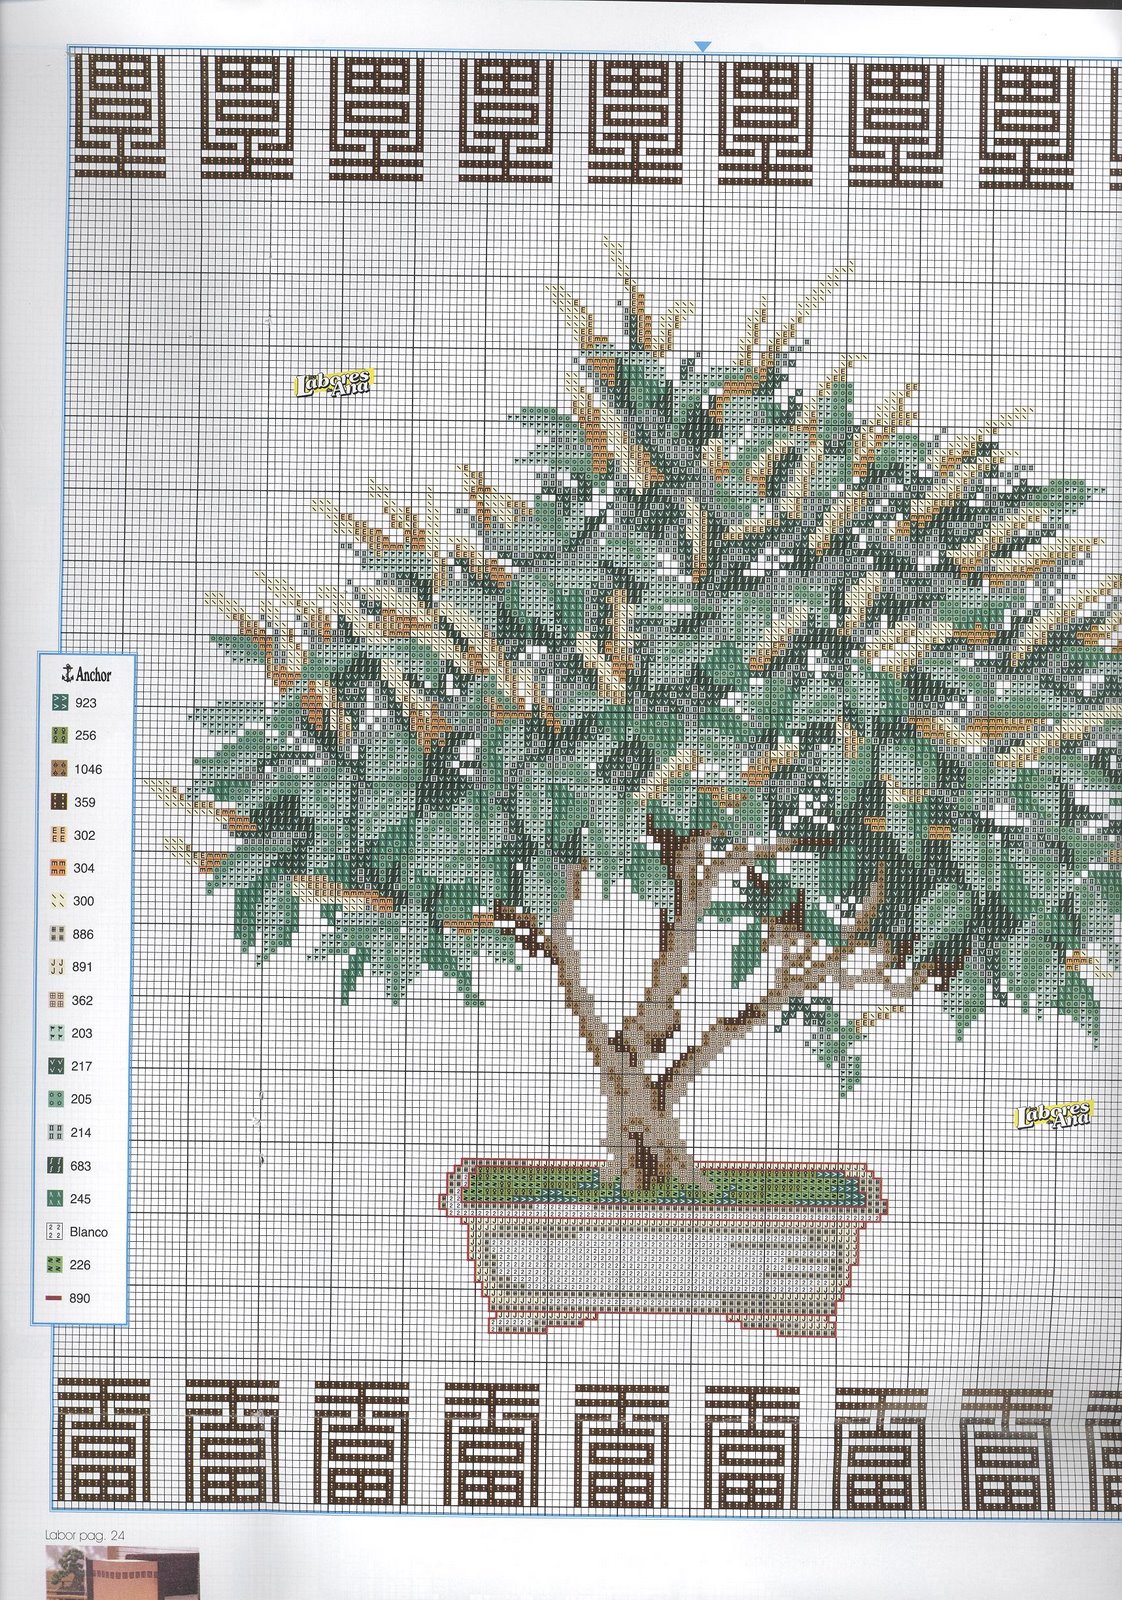Click the thread number '891'

pyautogui.click(x=83, y=967)
